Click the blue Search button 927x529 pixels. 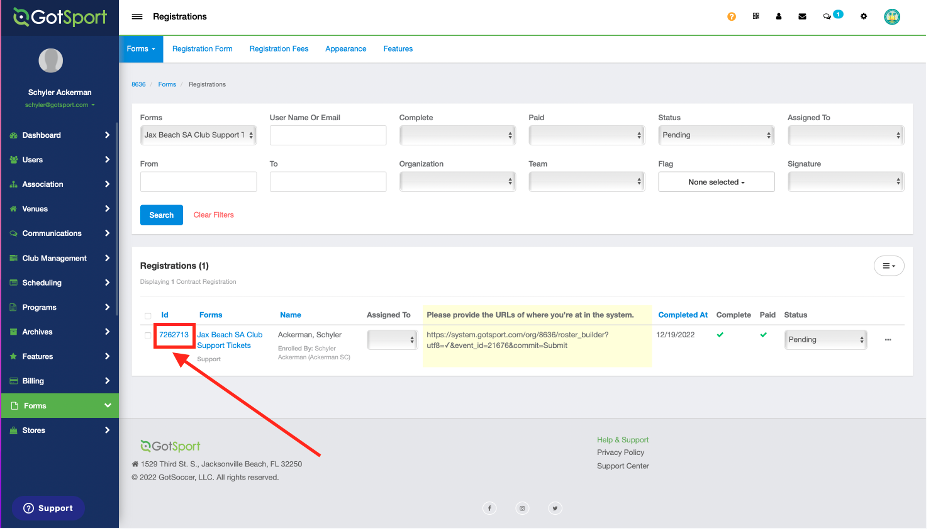click(x=161, y=215)
